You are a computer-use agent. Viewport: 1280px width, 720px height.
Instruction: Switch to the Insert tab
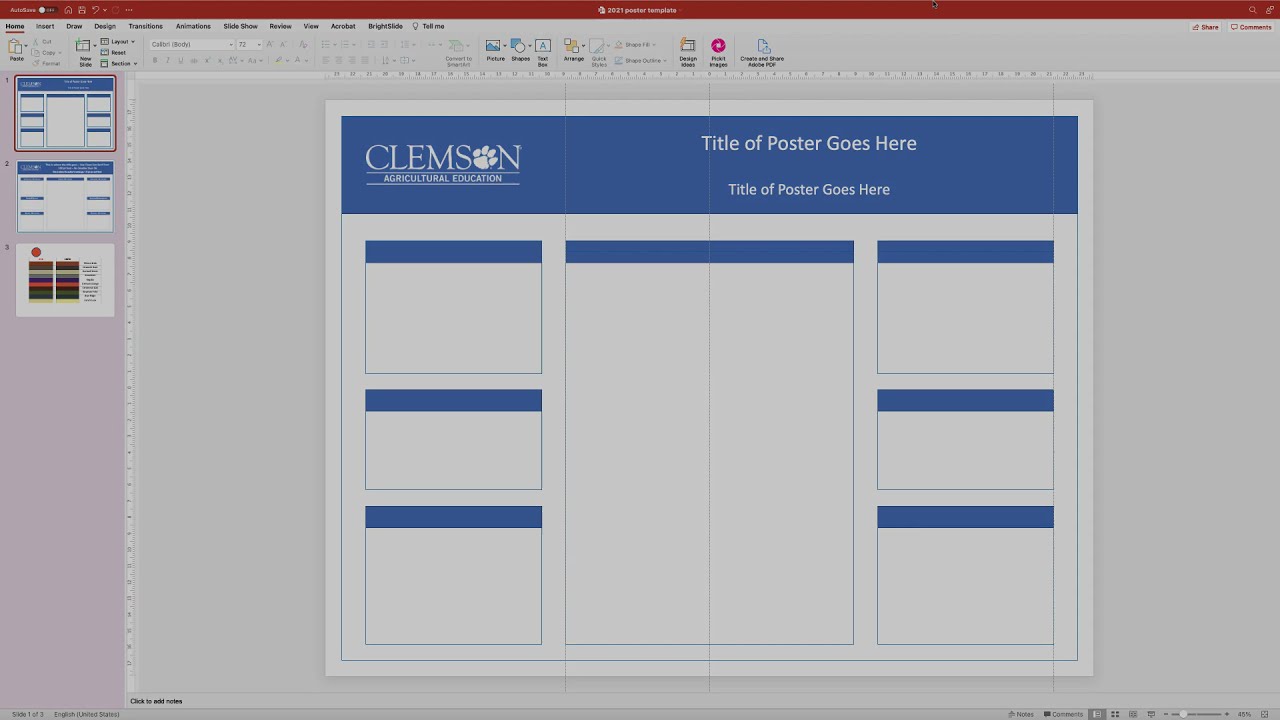coord(45,26)
